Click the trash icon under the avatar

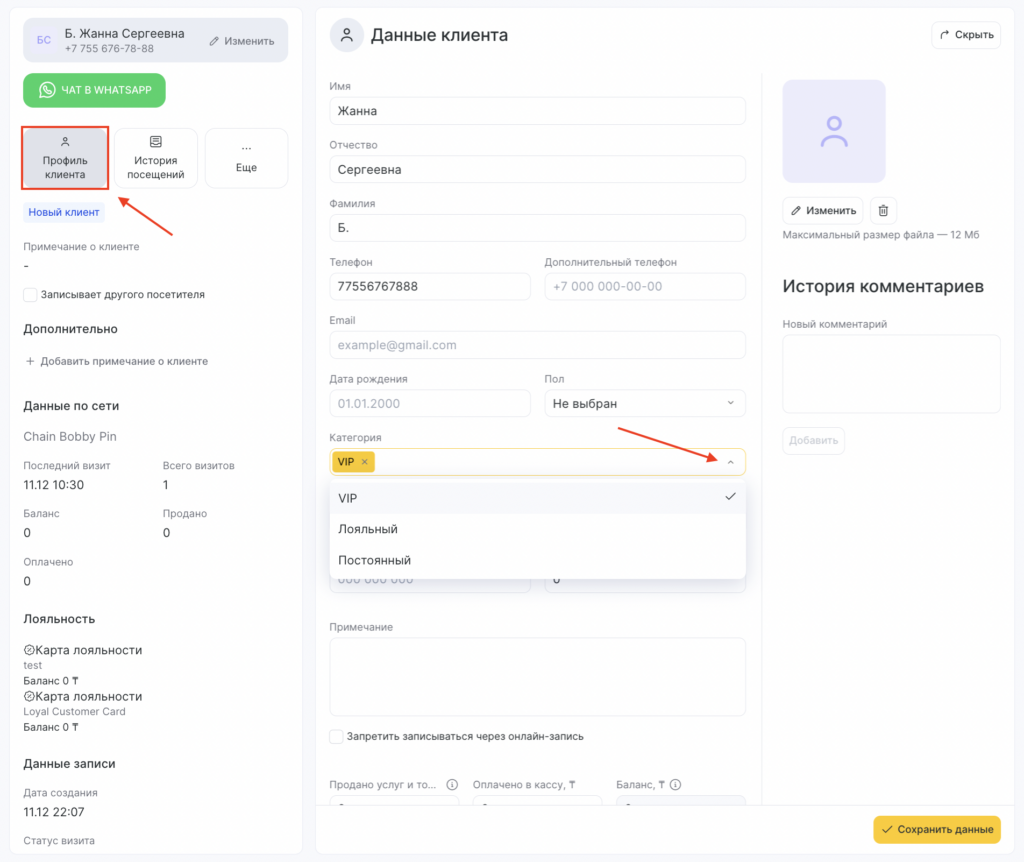(x=883, y=211)
